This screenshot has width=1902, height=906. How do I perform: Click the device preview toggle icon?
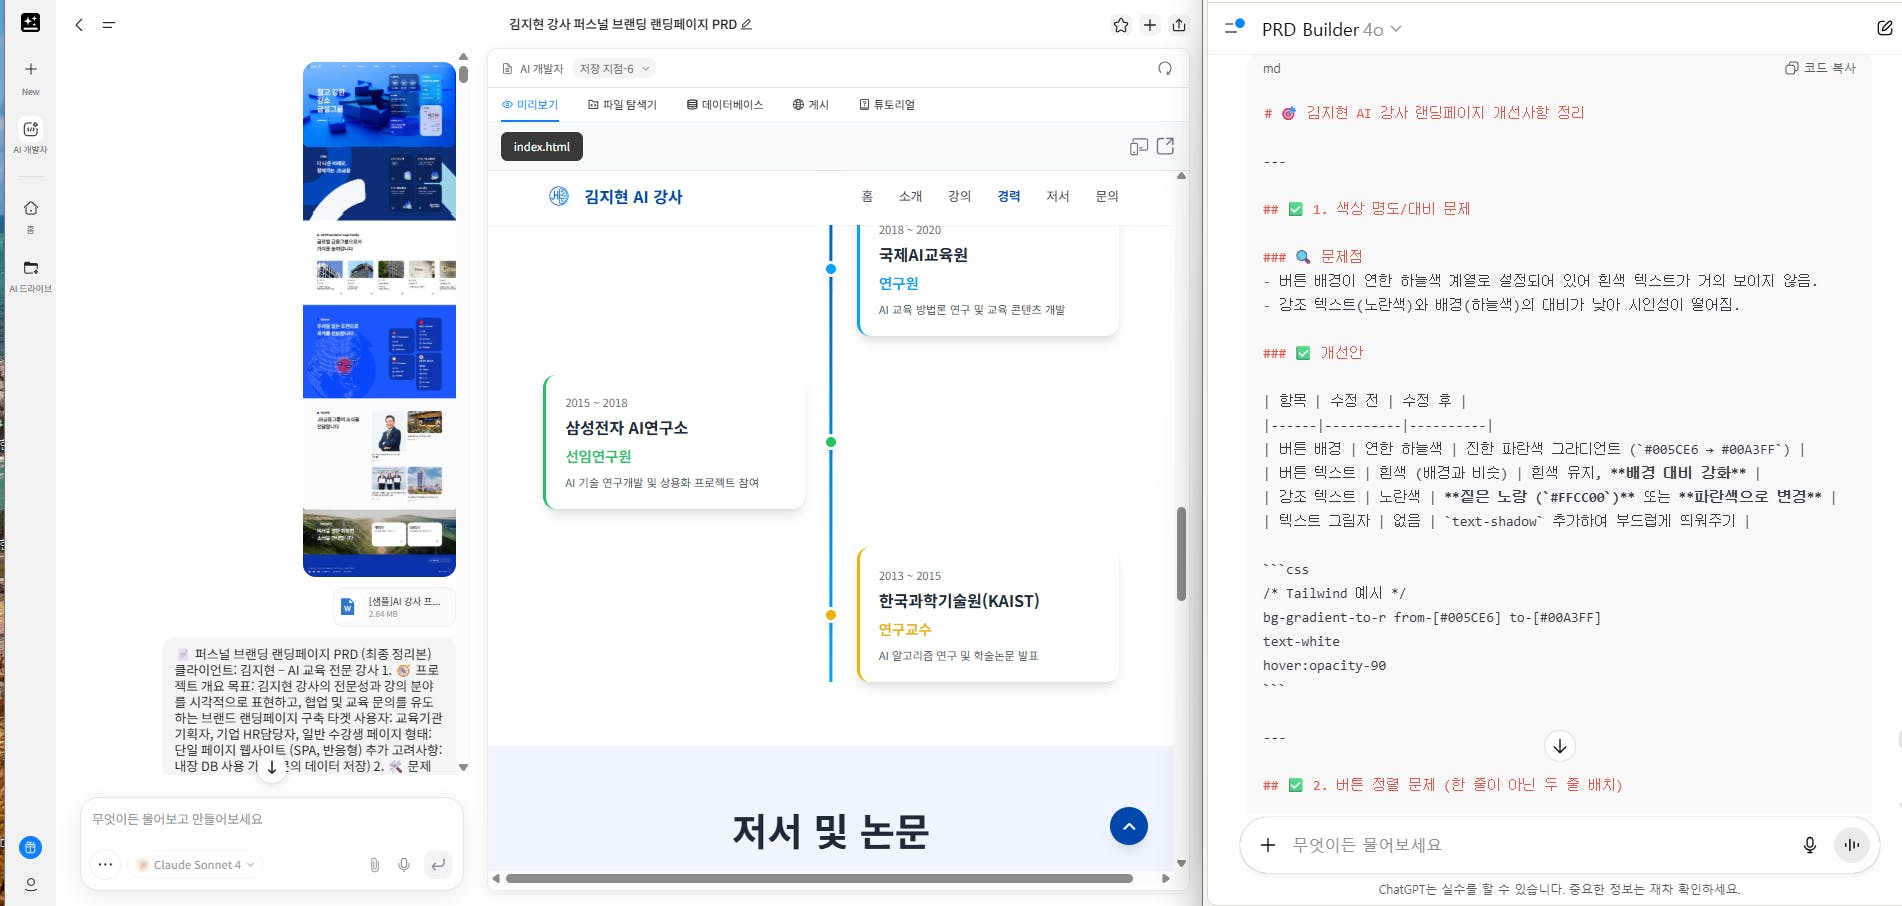pyautogui.click(x=1138, y=147)
